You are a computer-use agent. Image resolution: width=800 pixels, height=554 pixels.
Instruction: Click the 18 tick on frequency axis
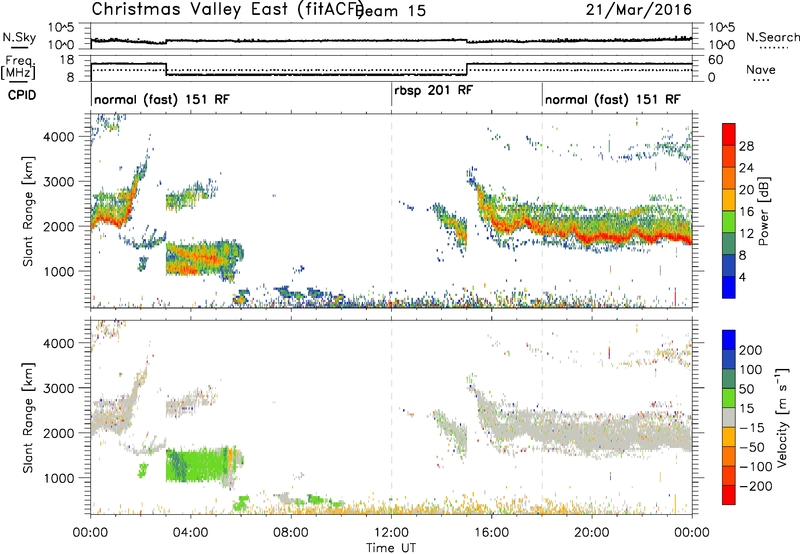[x=67, y=60]
